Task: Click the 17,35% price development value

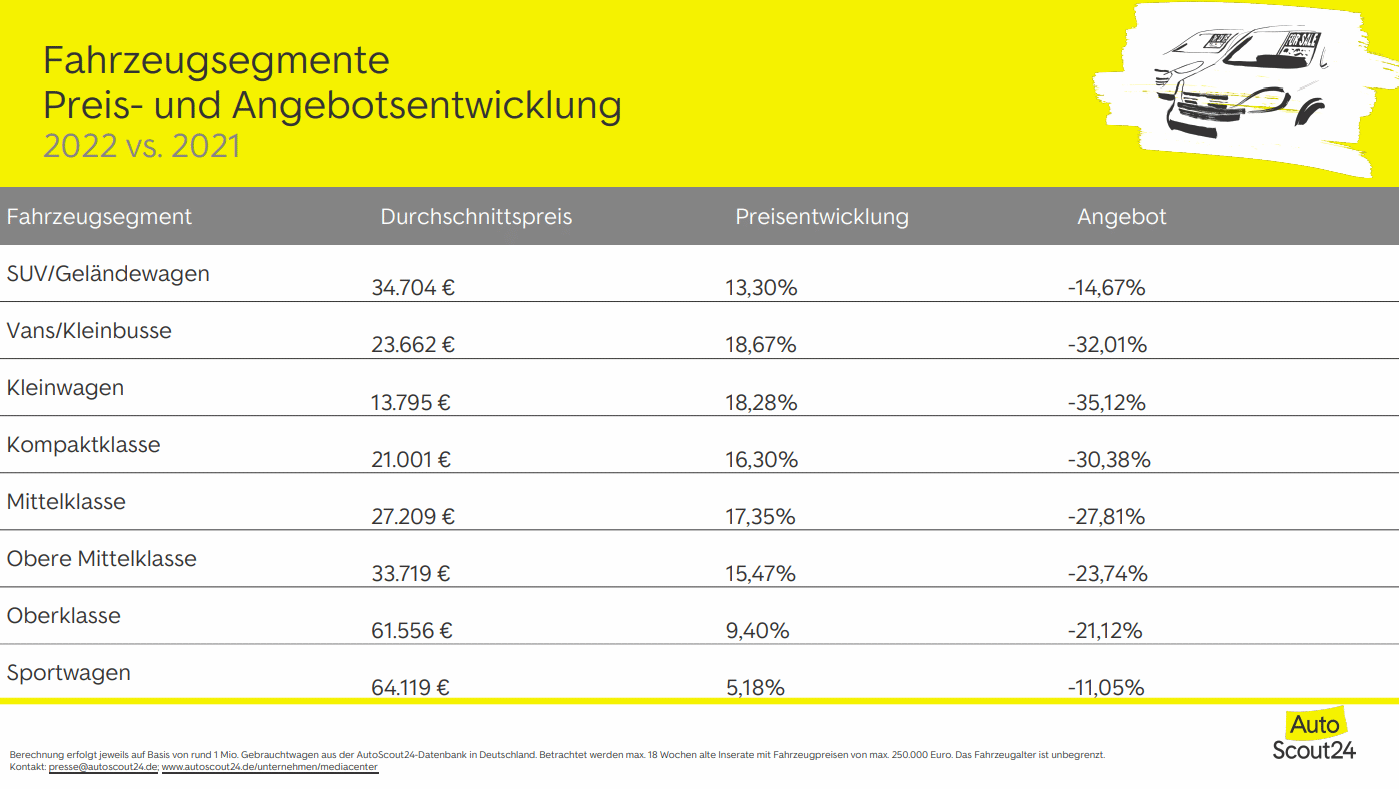Action: click(x=760, y=517)
